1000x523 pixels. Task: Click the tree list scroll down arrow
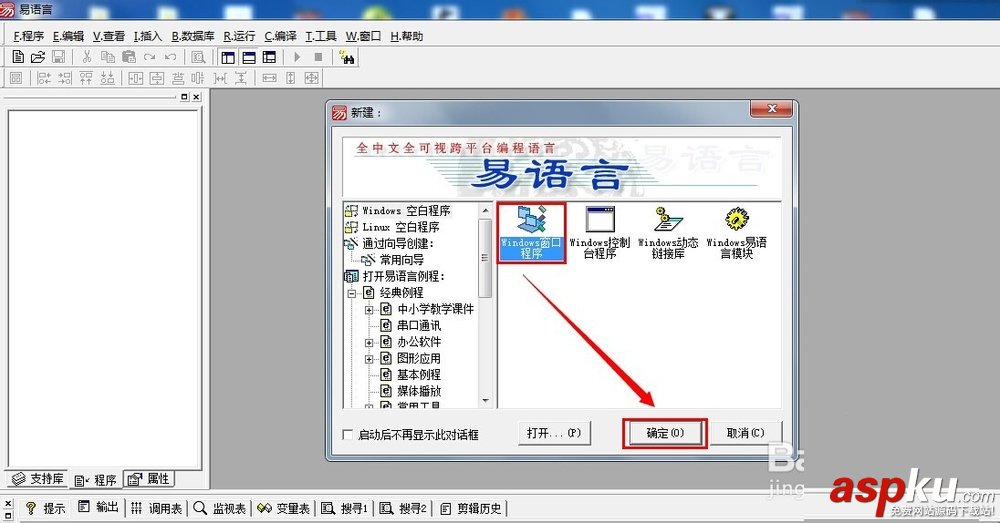pos(485,401)
